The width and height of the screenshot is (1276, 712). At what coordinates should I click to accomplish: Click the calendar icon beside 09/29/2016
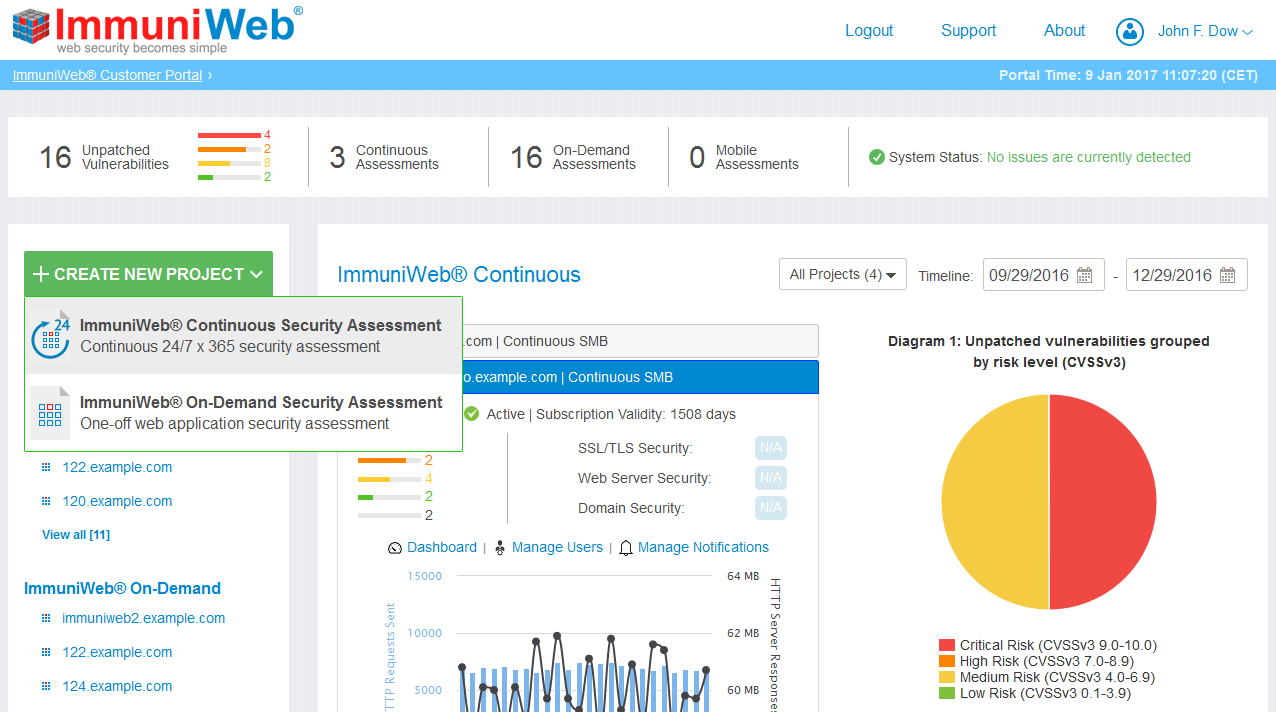(x=1084, y=276)
